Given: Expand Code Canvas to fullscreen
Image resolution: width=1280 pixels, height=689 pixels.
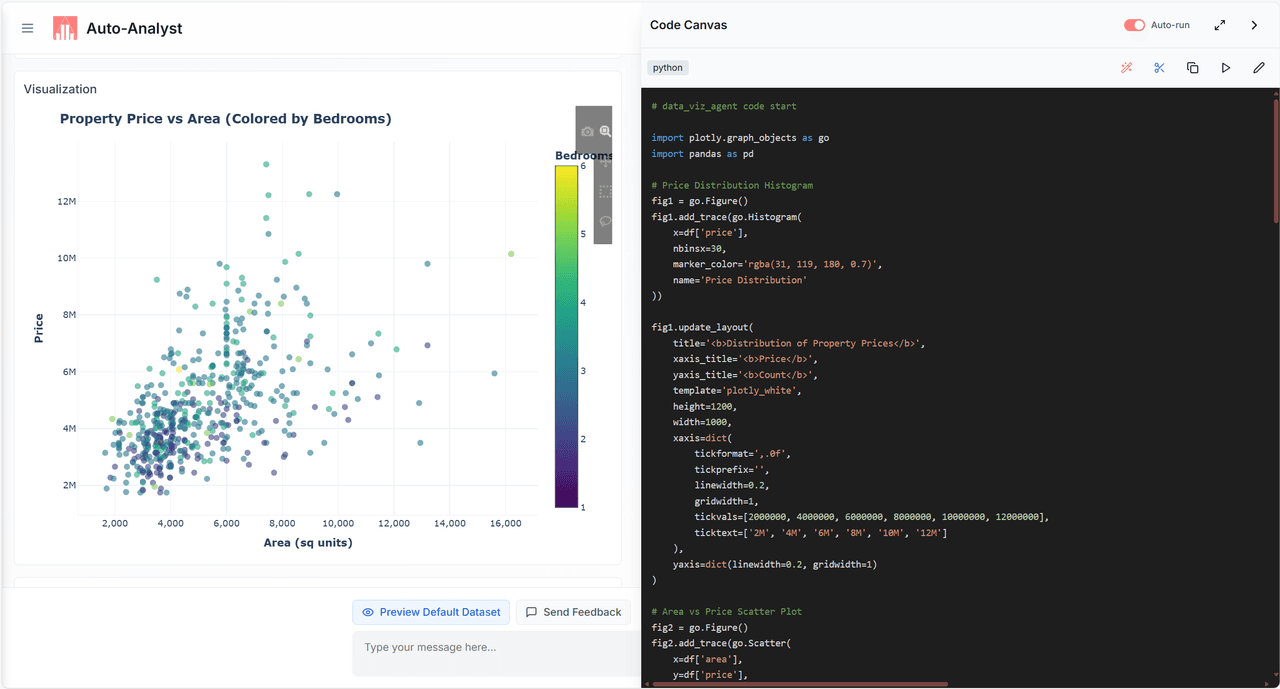Looking at the screenshot, I should point(1220,25).
